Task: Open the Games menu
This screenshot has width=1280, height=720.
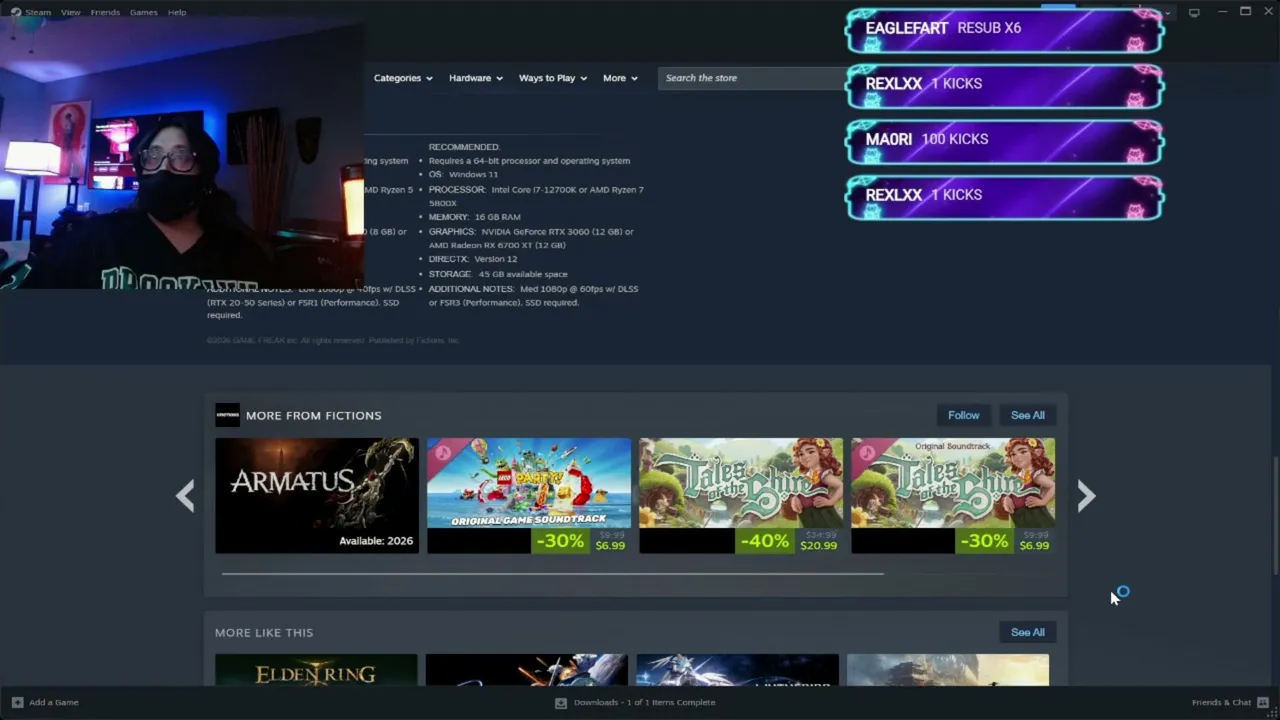Action: pyautogui.click(x=143, y=12)
